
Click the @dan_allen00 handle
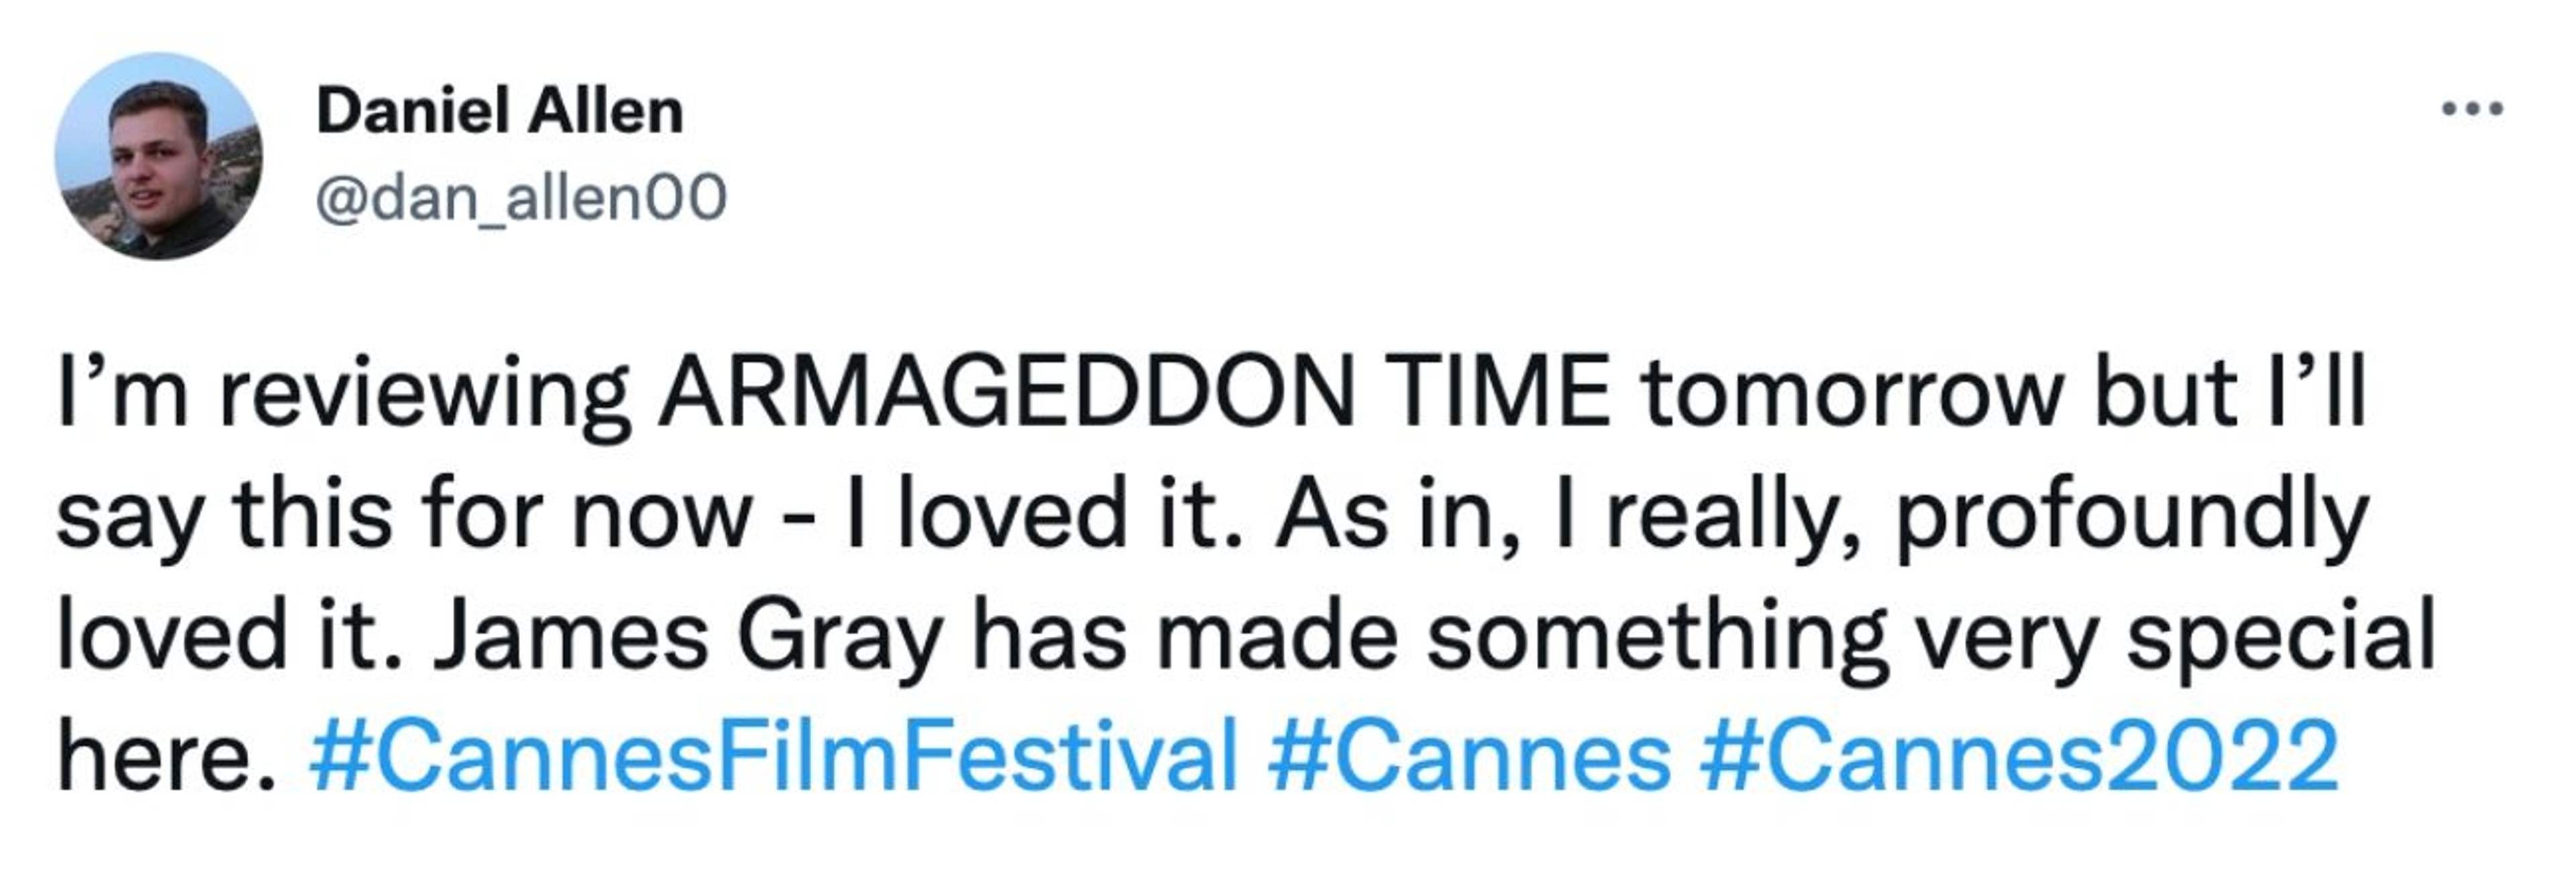[x=521, y=198]
